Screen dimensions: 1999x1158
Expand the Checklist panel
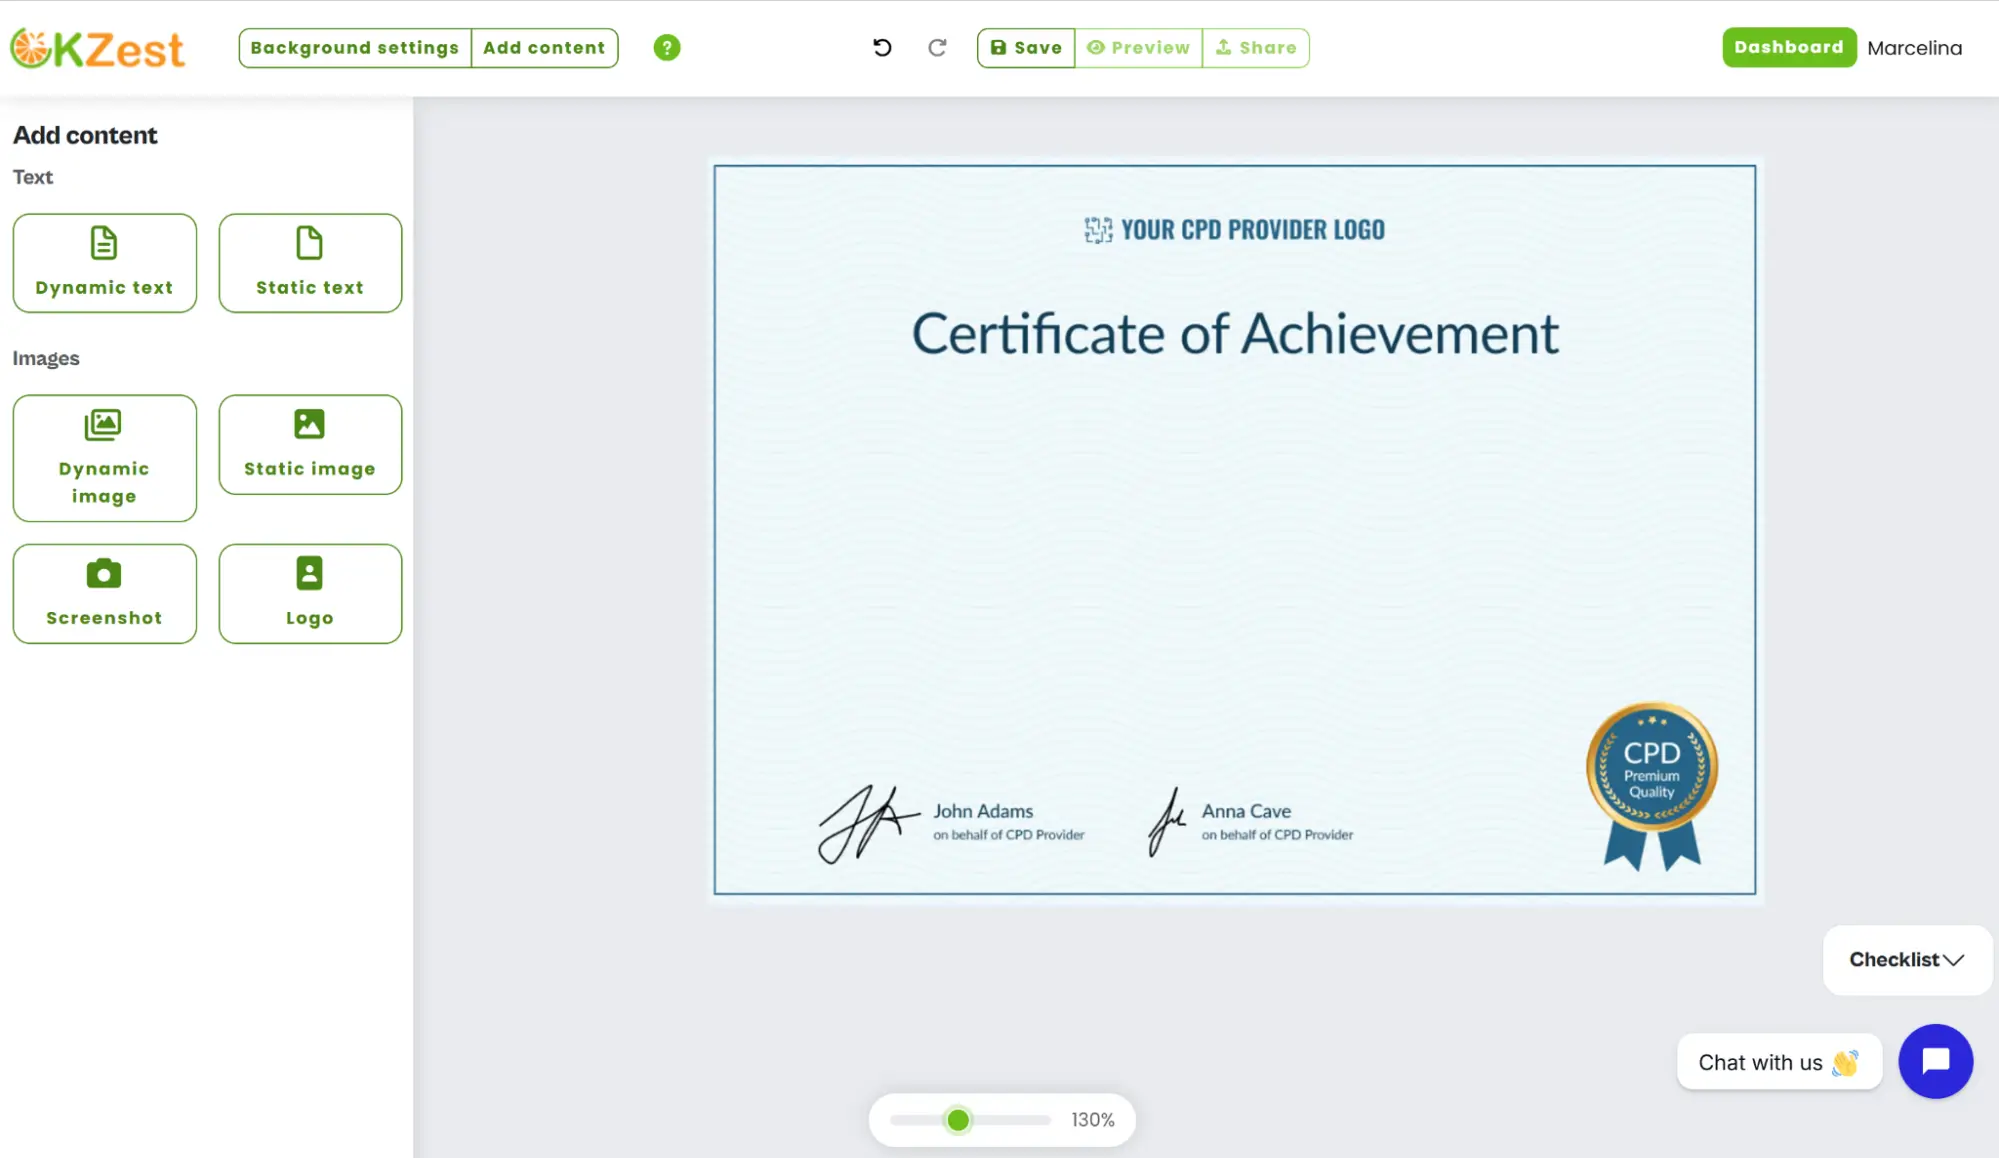coord(1906,960)
